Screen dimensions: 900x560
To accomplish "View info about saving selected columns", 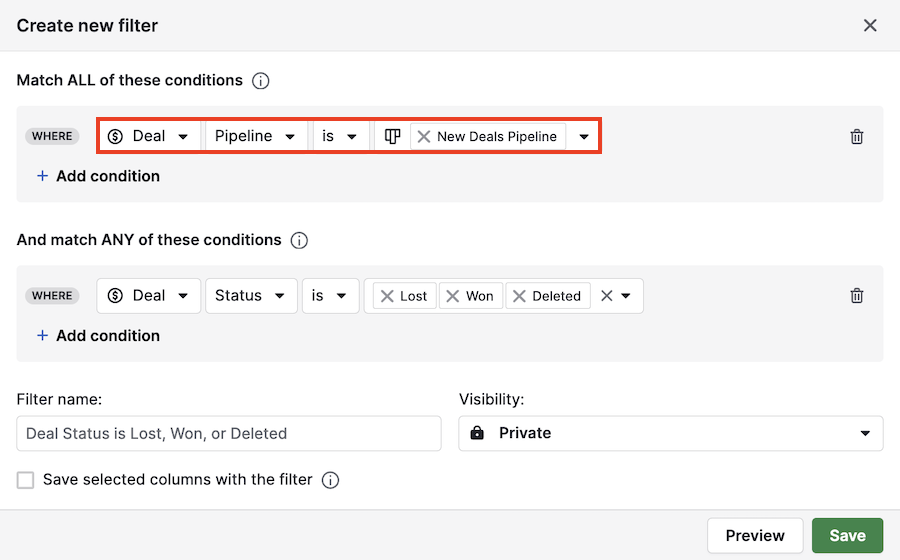I will point(330,481).
